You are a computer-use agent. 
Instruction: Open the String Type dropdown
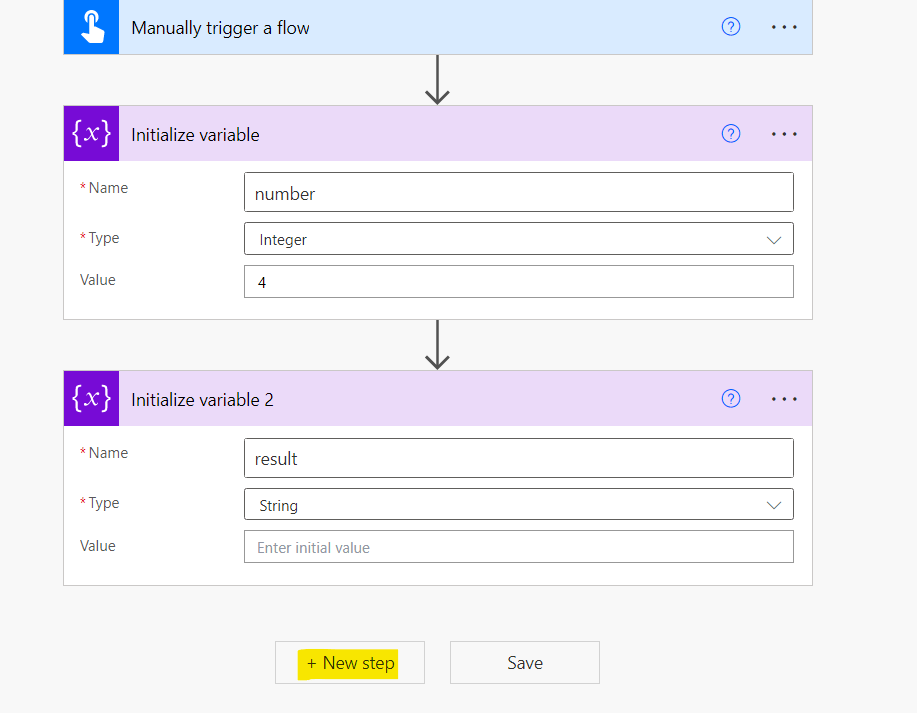point(519,503)
